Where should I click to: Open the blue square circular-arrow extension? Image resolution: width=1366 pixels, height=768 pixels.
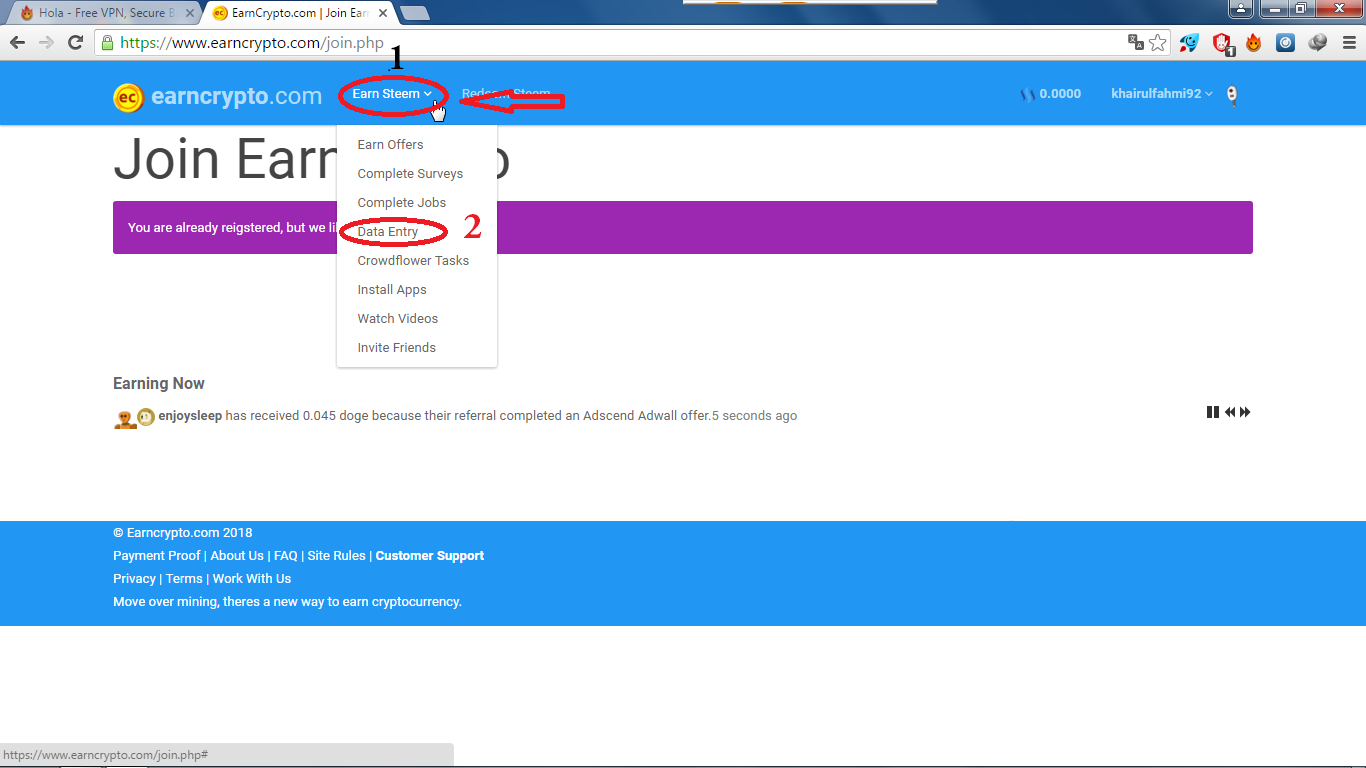(x=1286, y=42)
